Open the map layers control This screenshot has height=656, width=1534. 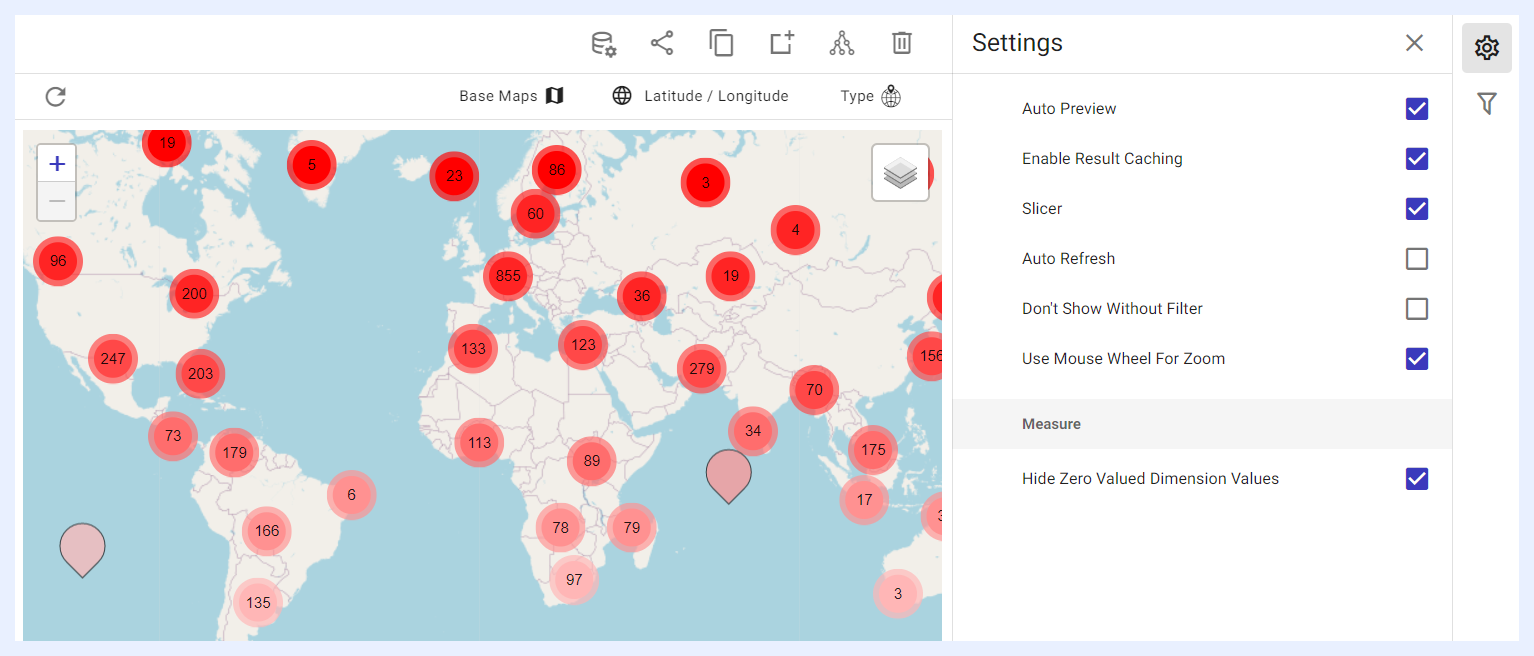[900, 173]
